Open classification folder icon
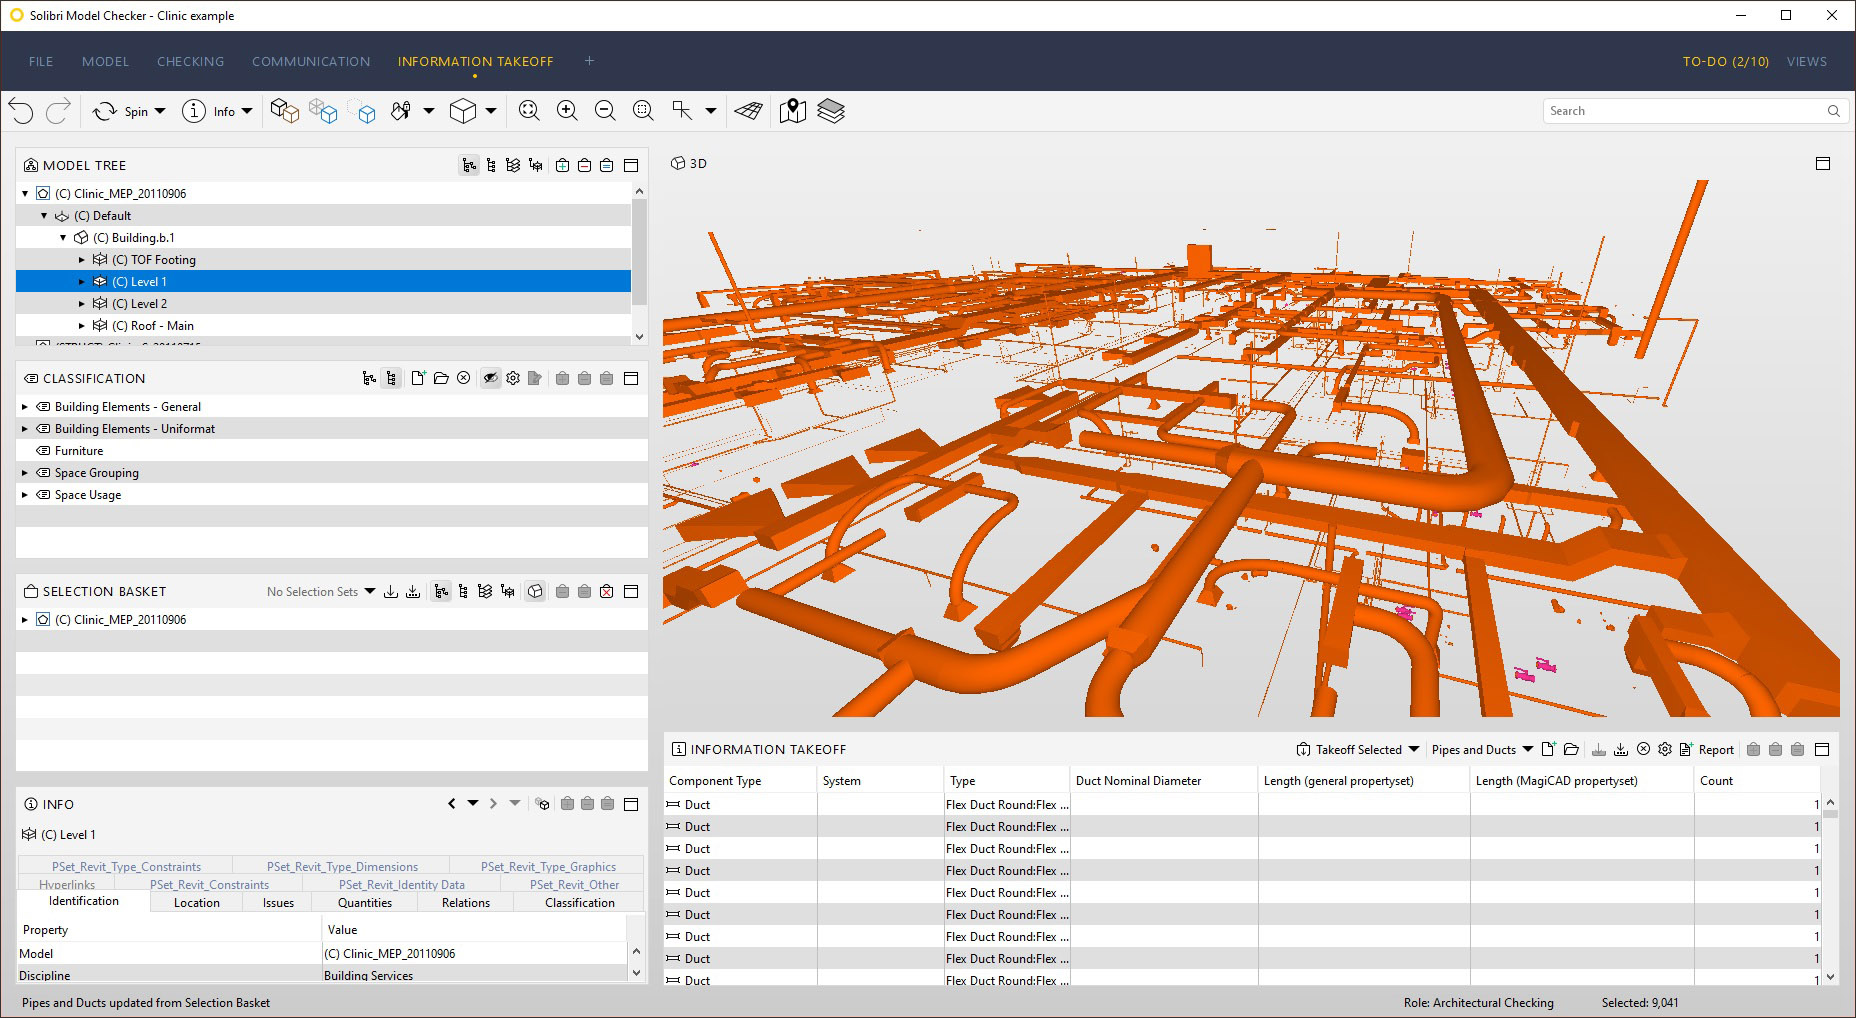 (441, 378)
